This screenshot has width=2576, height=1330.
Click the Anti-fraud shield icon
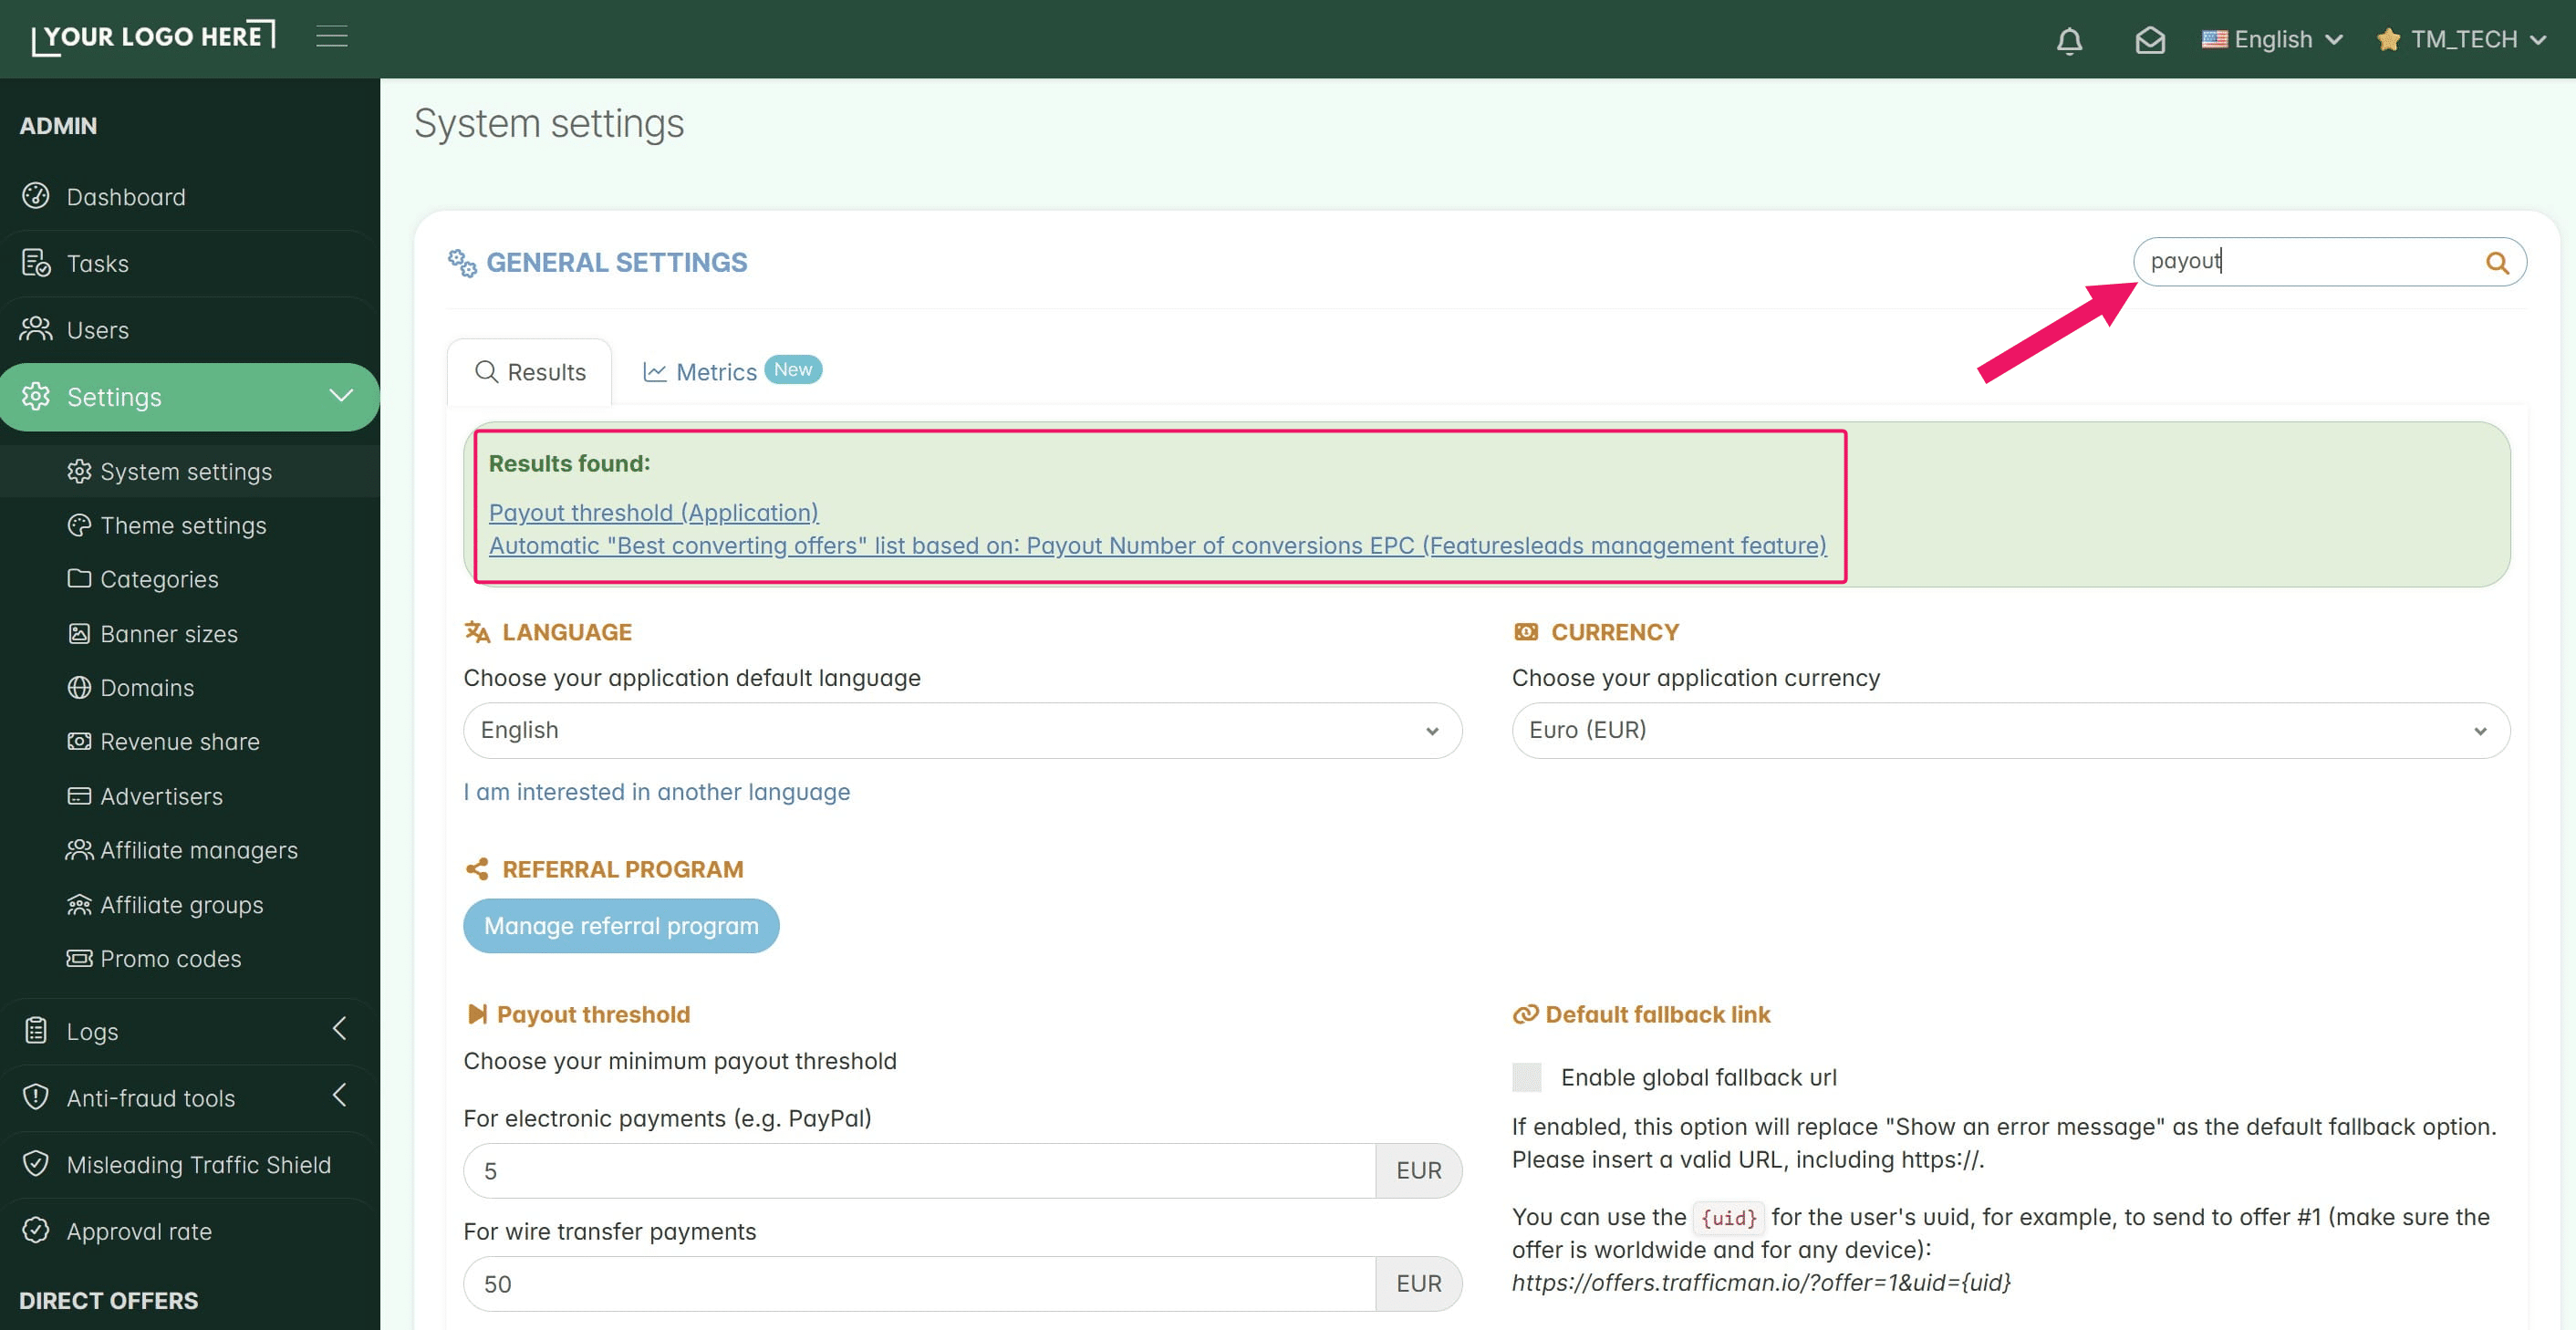point(36,1097)
